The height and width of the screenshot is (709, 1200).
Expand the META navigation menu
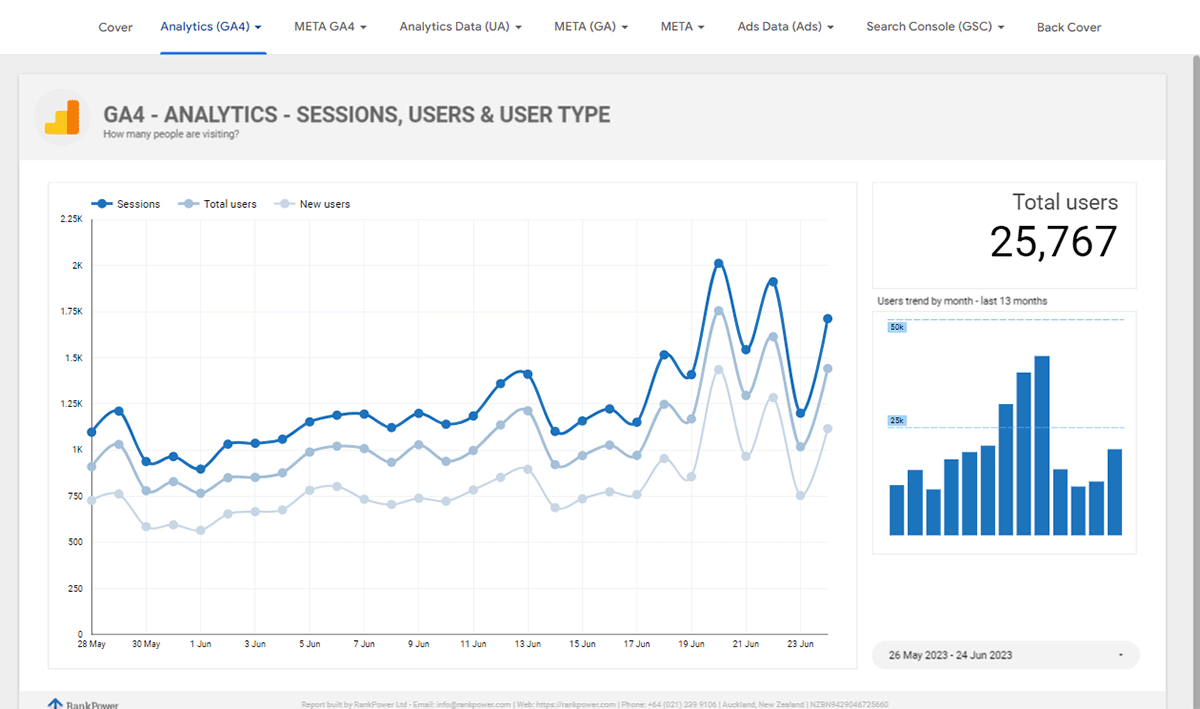pyautogui.click(x=683, y=27)
